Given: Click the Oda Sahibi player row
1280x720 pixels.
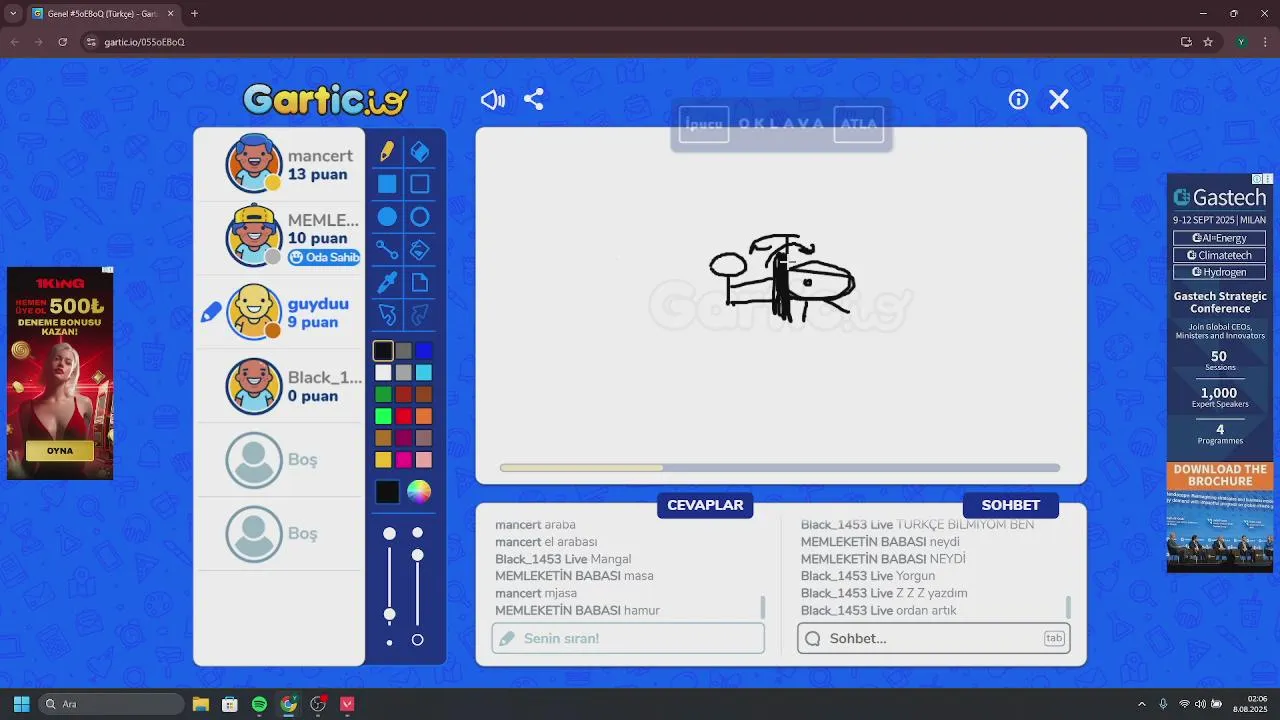Looking at the screenshot, I should [279, 238].
